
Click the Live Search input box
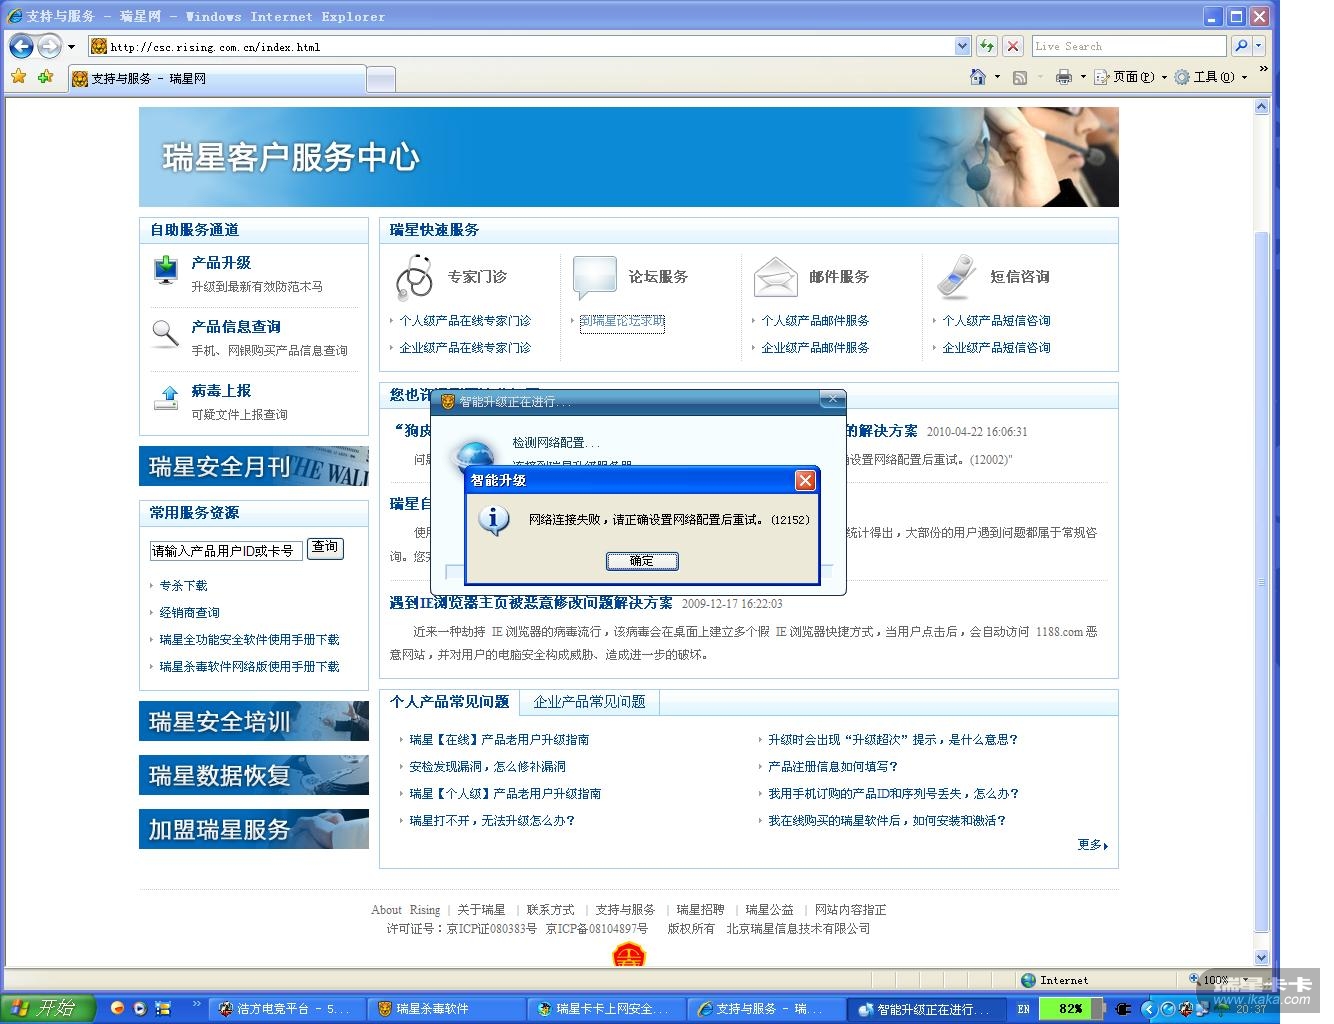pos(1129,46)
